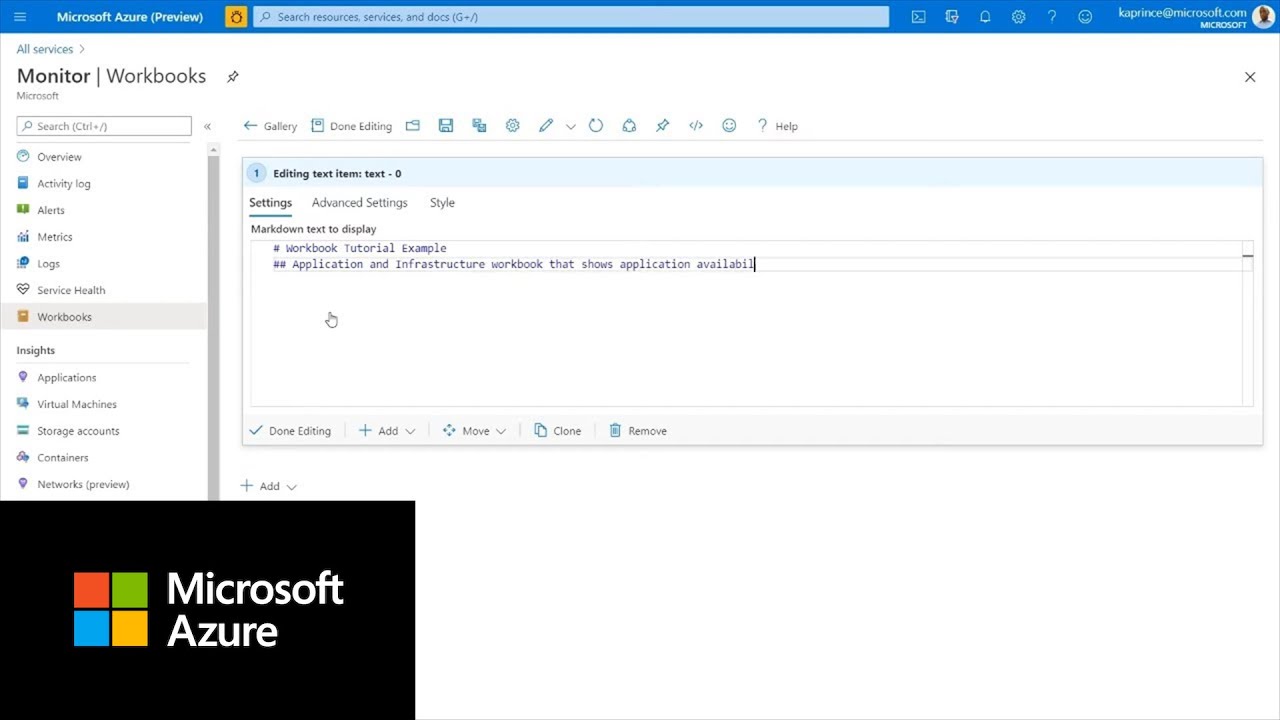Open the notifications bell
The image size is (1280, 720).
pos(985,16)
